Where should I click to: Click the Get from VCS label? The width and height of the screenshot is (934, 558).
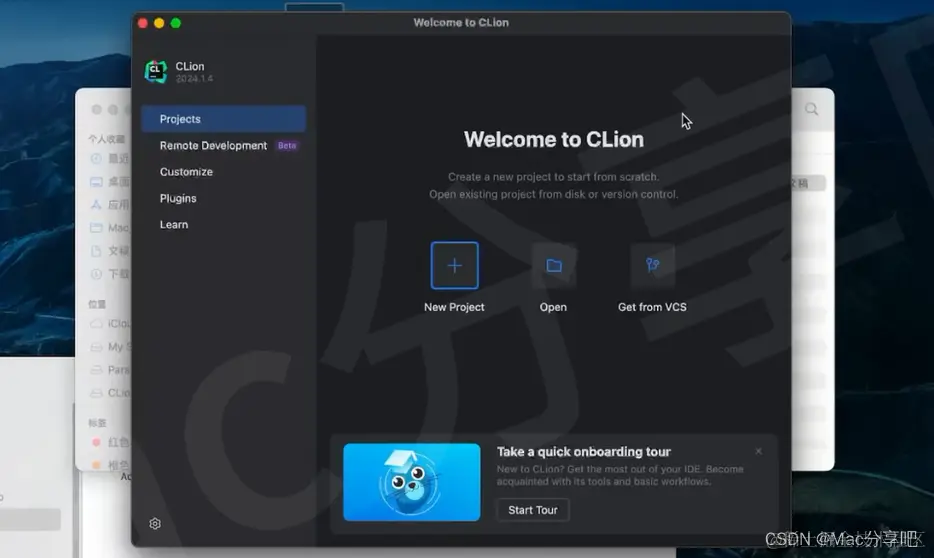tap(652, 307)
